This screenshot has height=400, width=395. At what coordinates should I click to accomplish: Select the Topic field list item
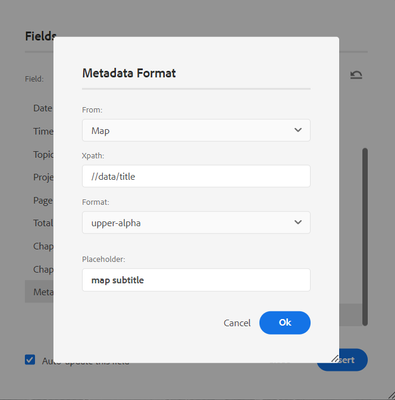pos(43,155)
